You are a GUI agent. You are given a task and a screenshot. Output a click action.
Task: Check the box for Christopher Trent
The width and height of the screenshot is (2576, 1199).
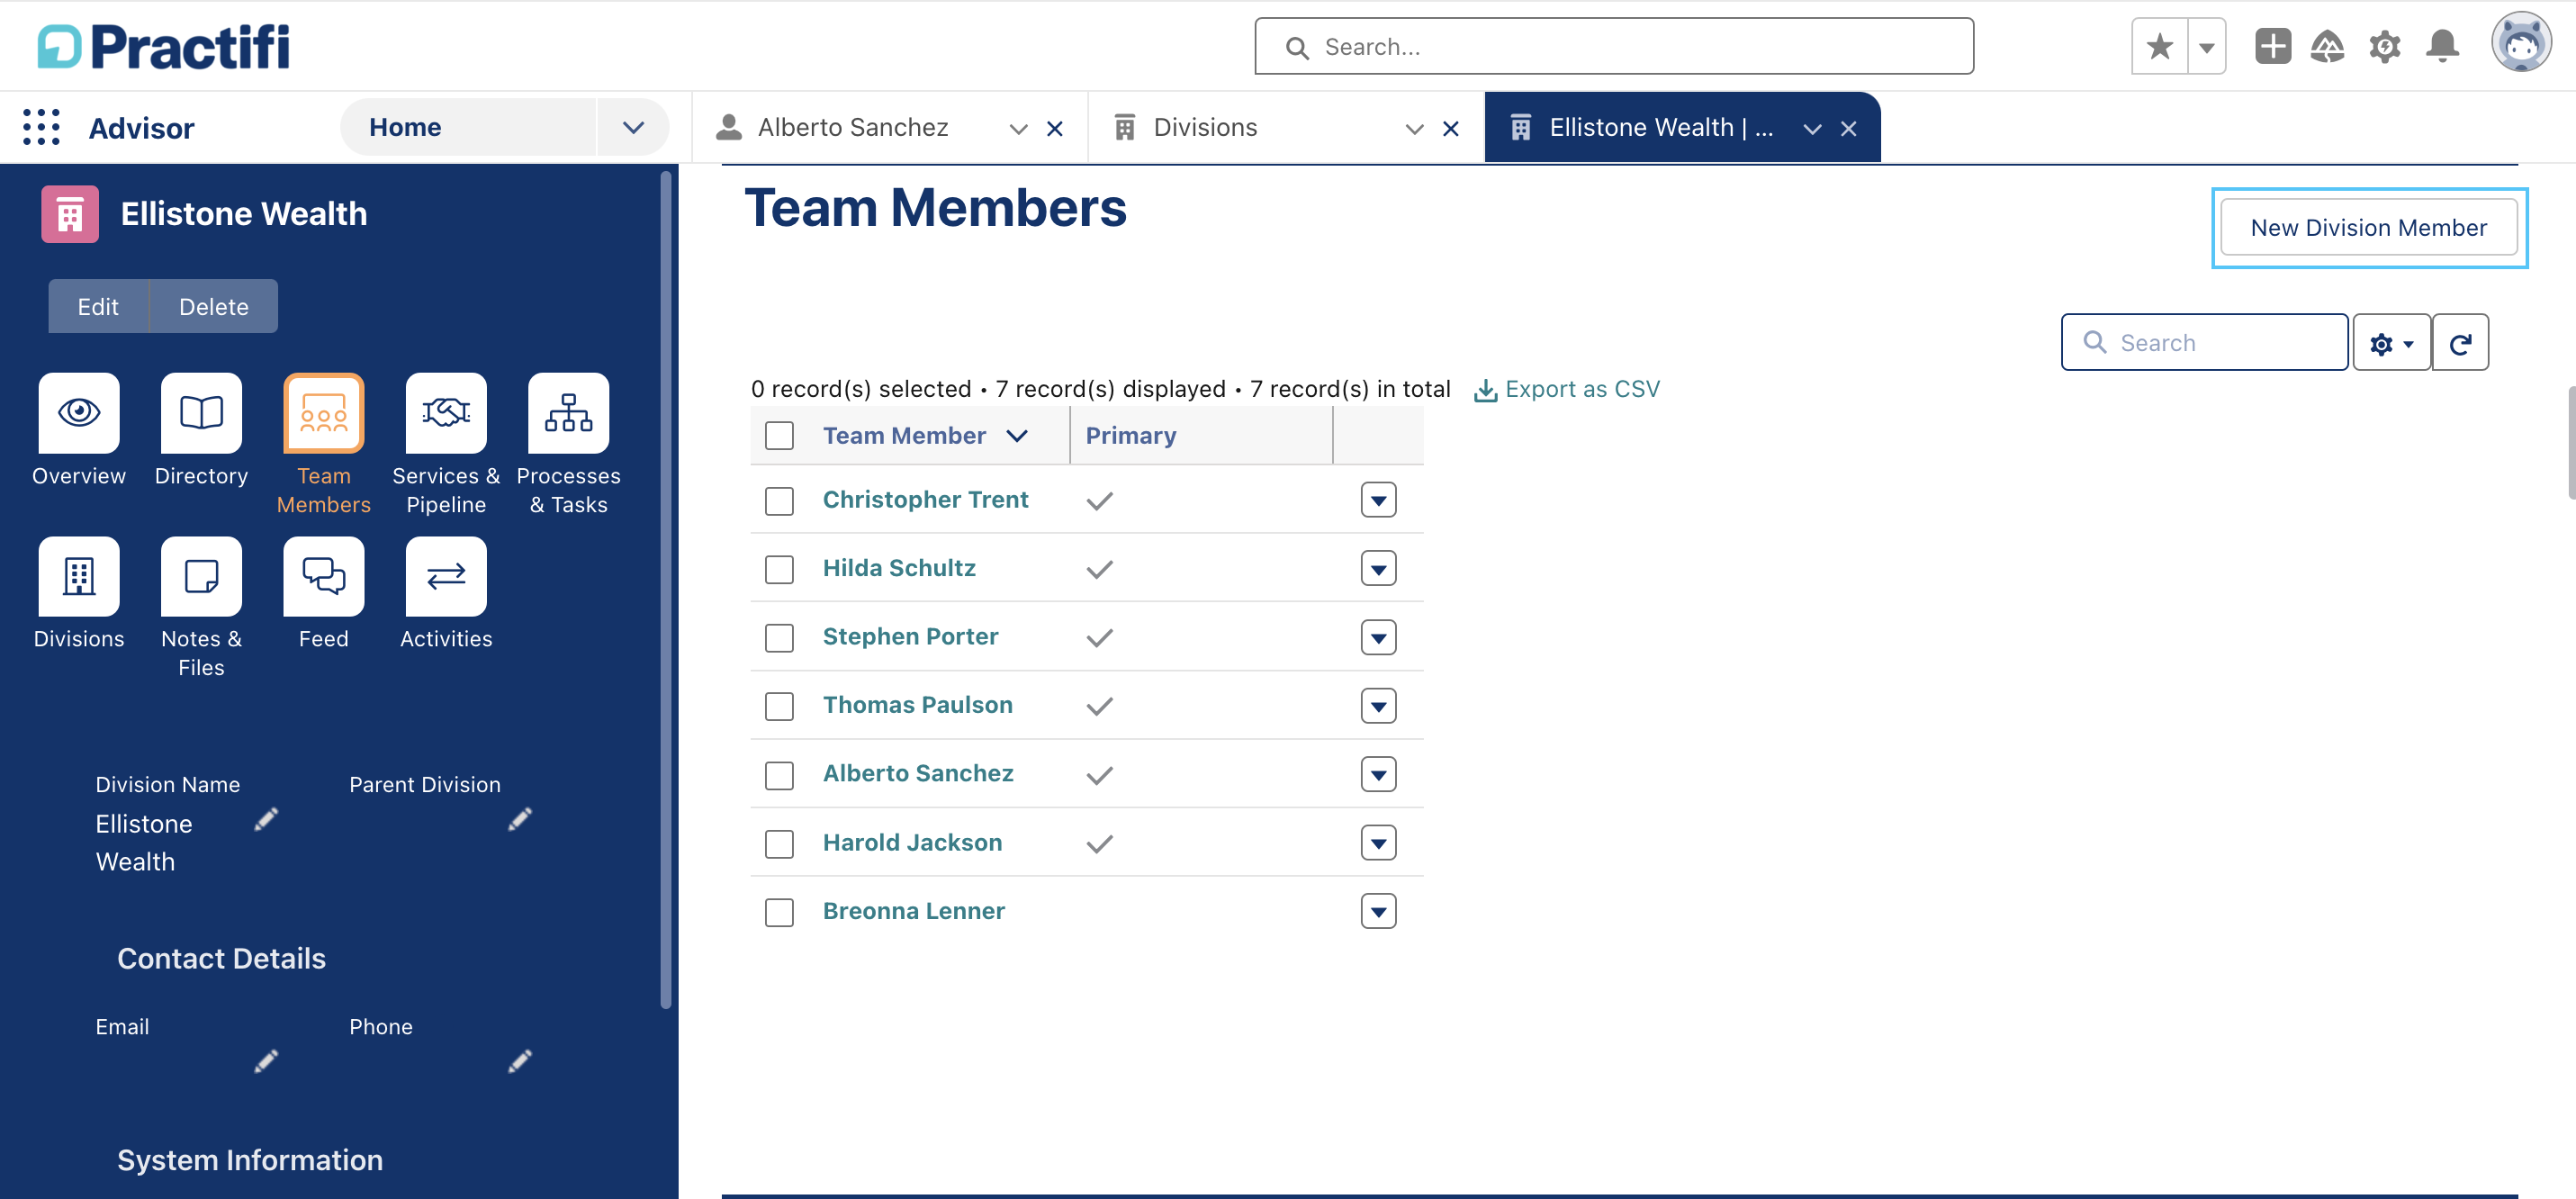point(779,501)
